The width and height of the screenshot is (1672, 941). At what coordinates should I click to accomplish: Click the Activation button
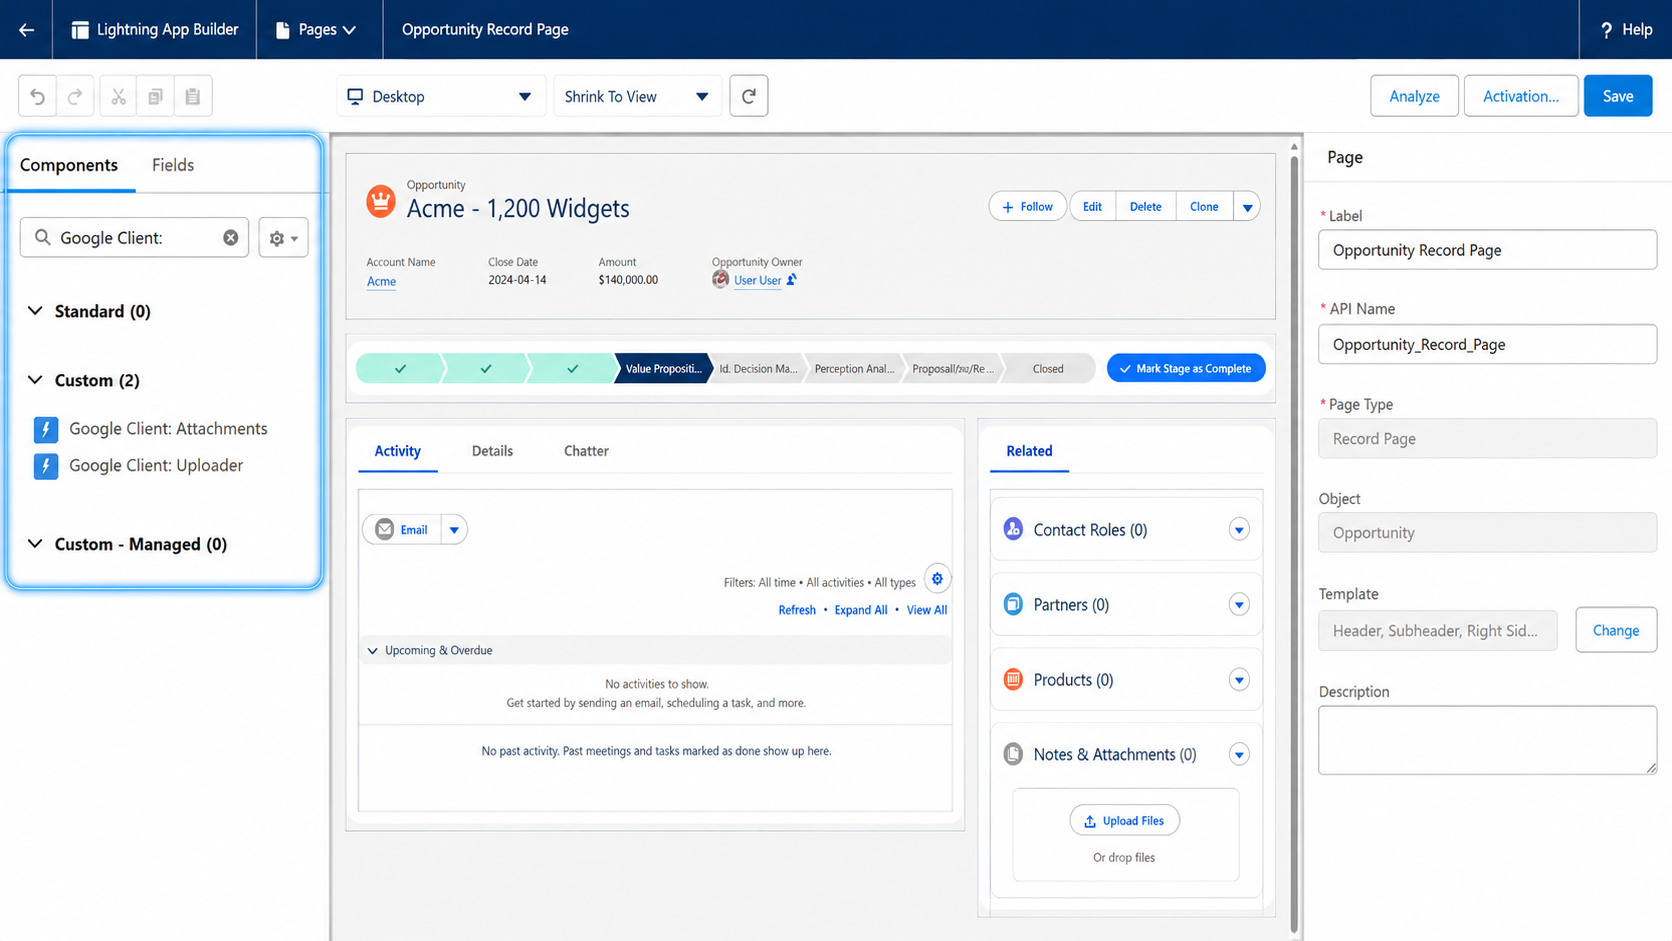[1521, 96]
